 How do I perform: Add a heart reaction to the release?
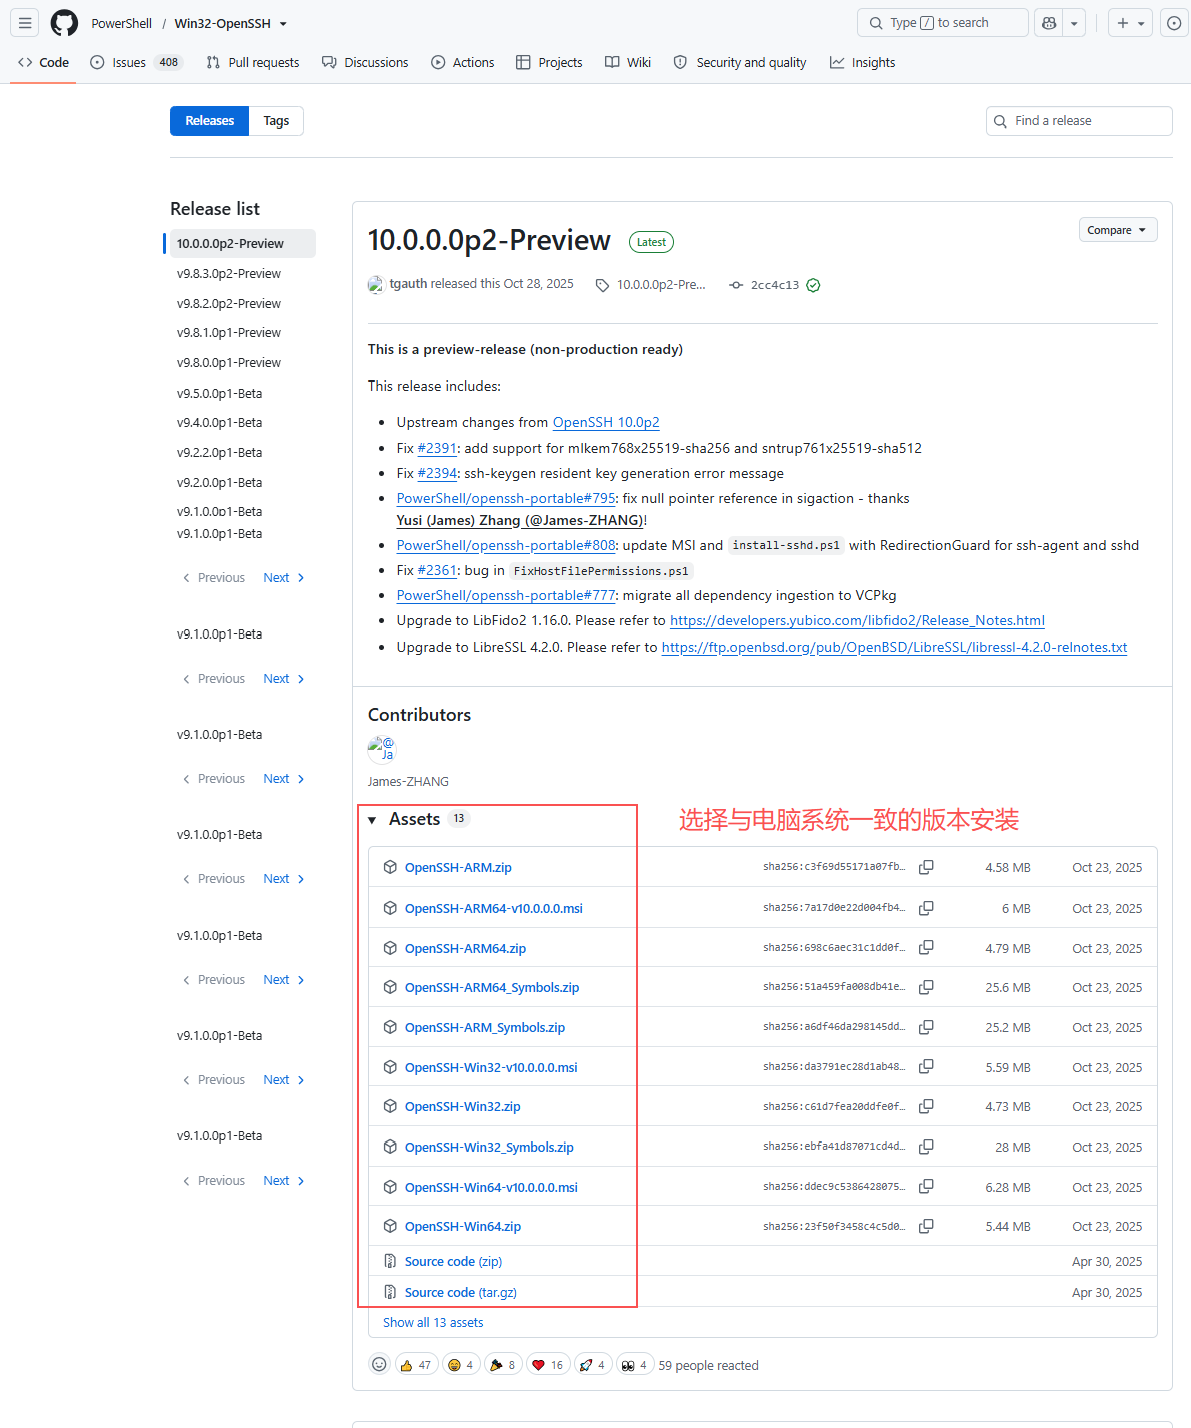pyautogui.click(x=548, y=1365)
